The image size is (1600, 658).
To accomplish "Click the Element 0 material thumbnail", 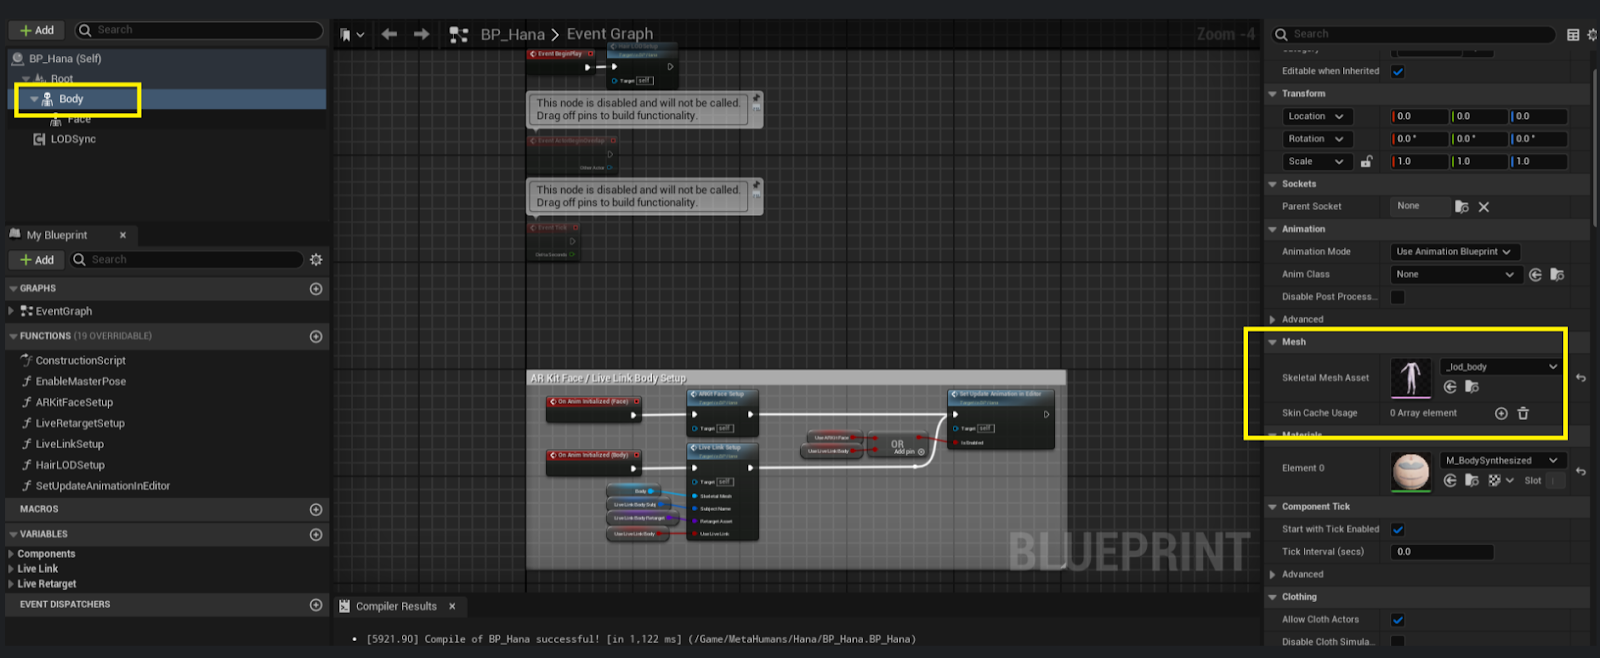I will point(1411,472).
